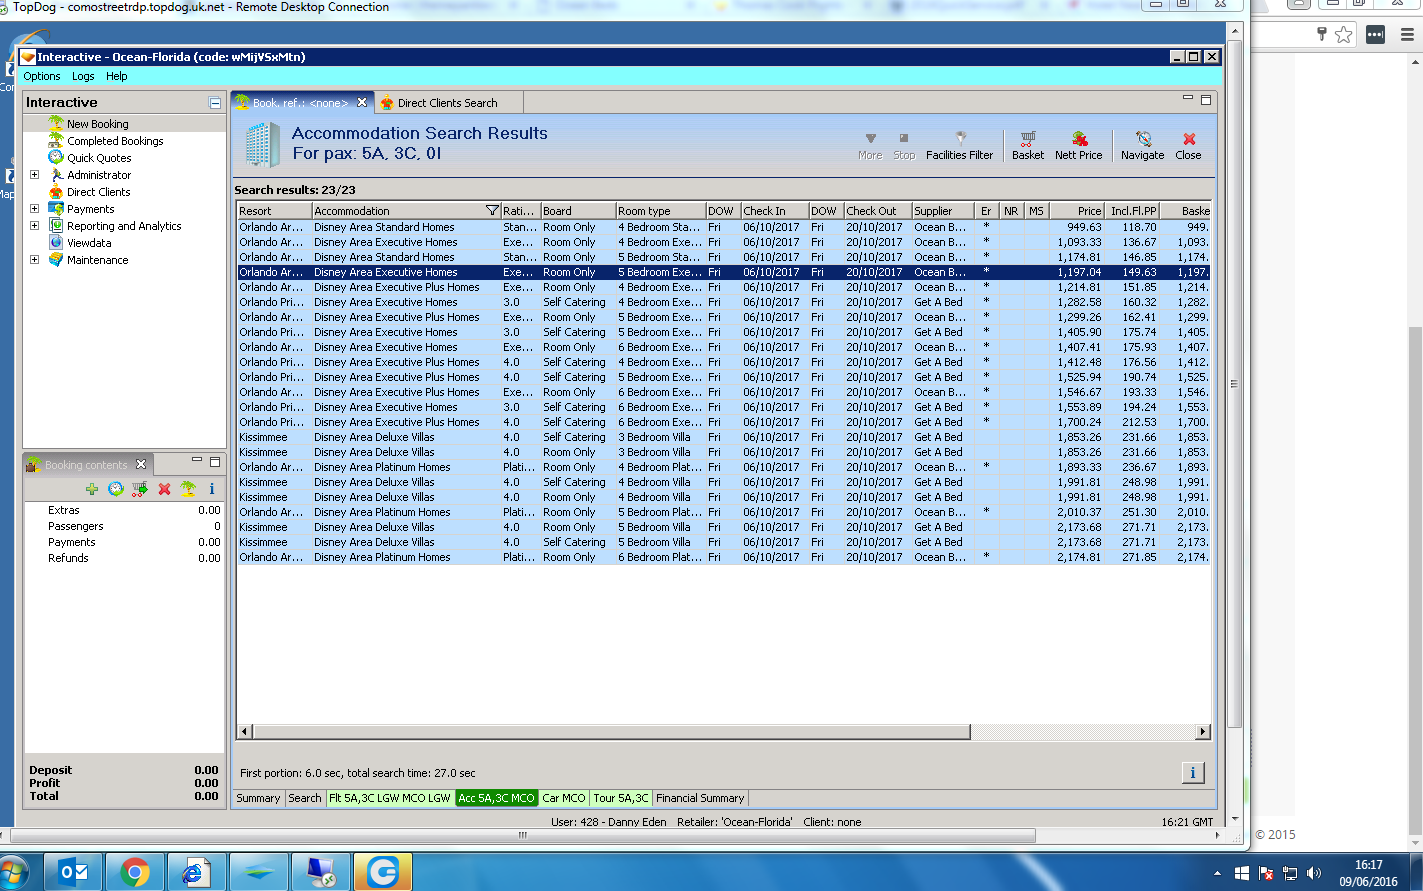Click the filter funnel in Accommodation column header

[492, 211]
